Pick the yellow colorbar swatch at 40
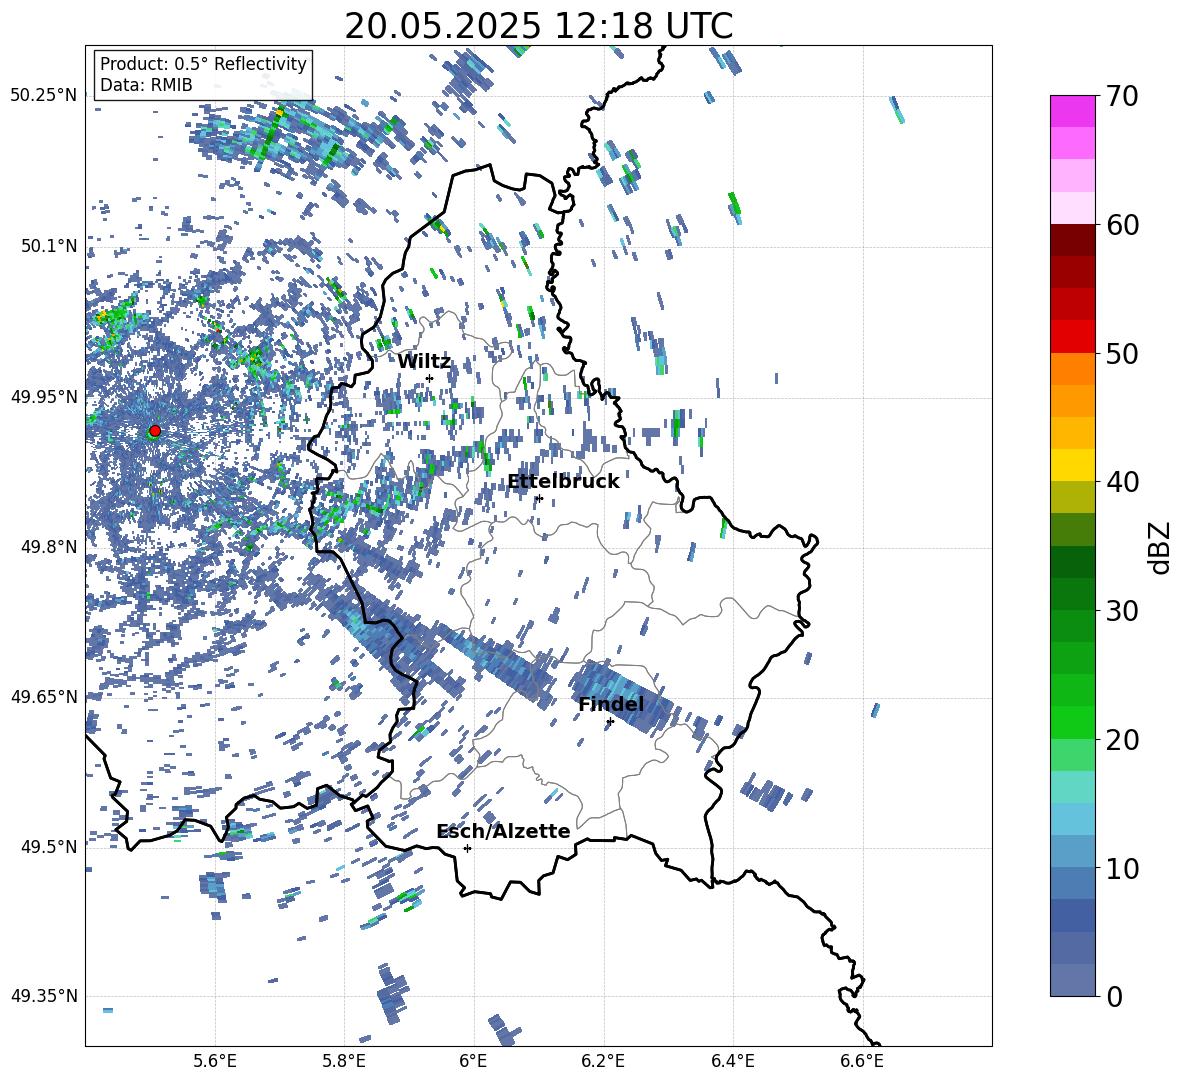The image size is (1184, 1081). click(x=1072, y=465)
